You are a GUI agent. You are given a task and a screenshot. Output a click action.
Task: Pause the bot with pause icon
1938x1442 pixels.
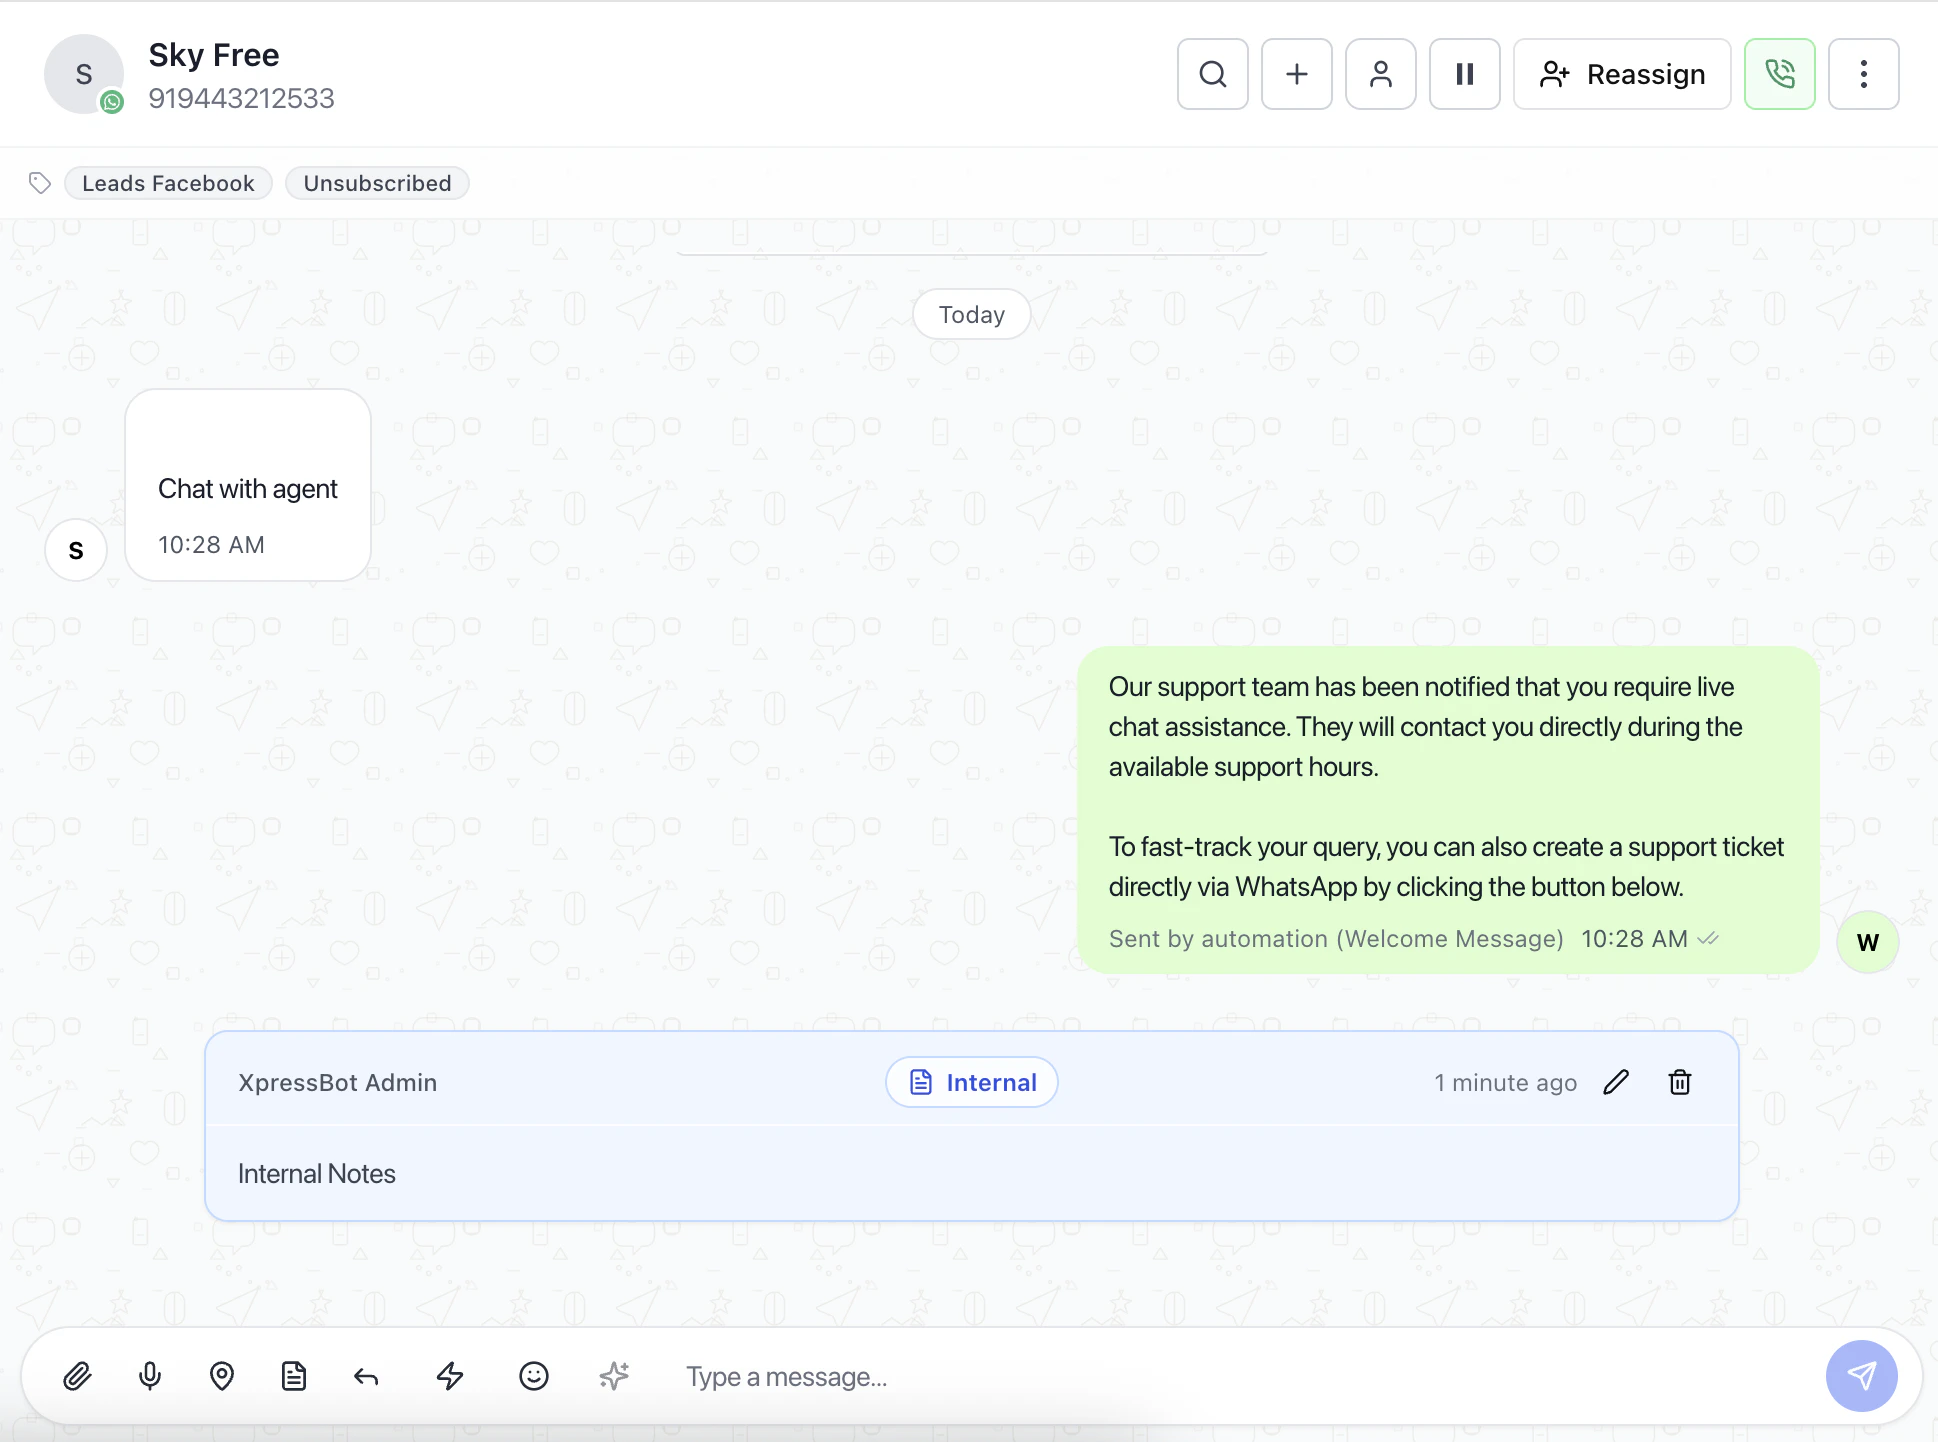coord(1464,74)
